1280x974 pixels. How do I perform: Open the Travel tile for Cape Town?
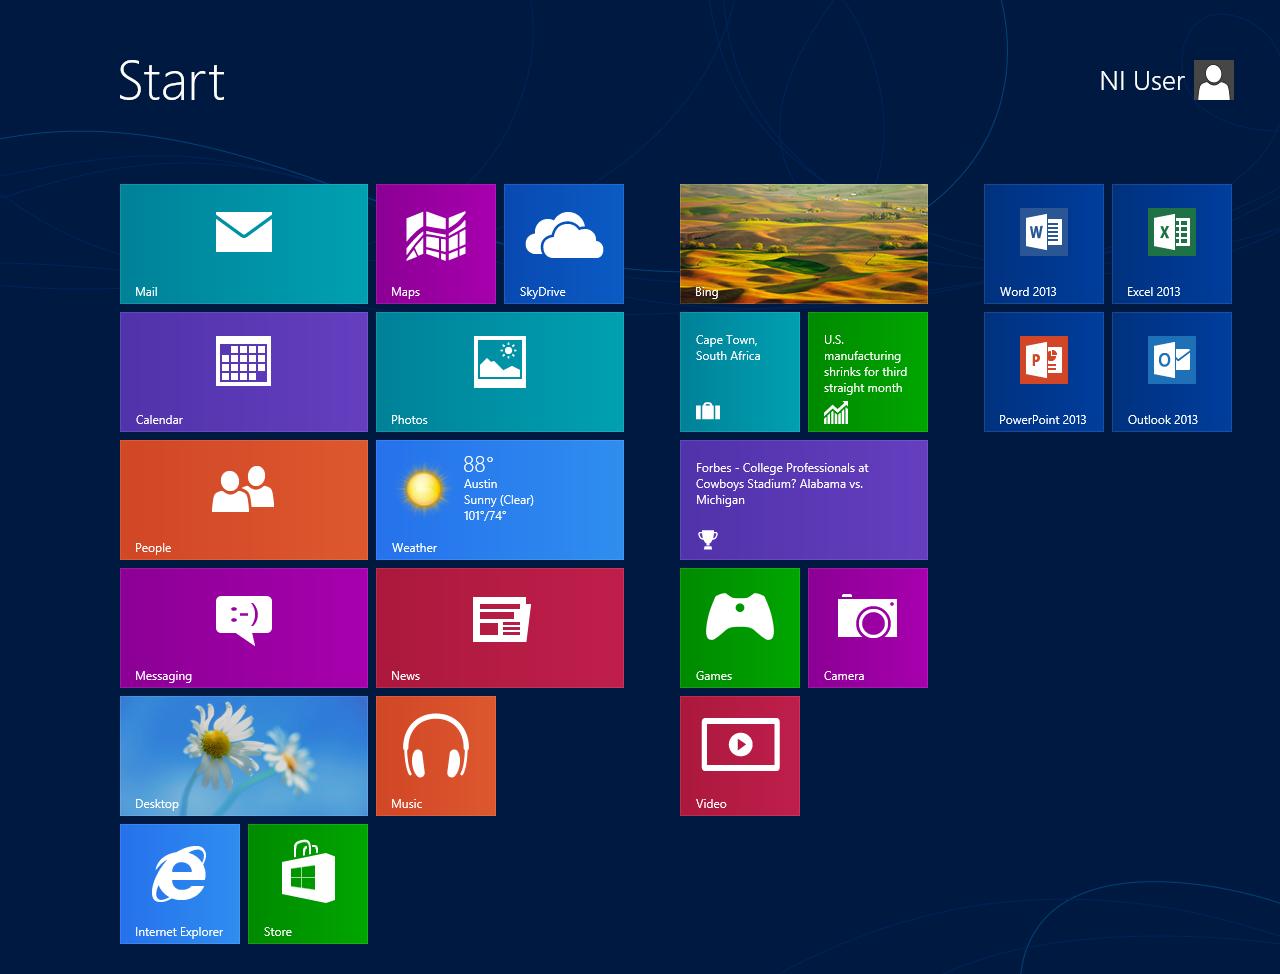(x=740, y=372)
